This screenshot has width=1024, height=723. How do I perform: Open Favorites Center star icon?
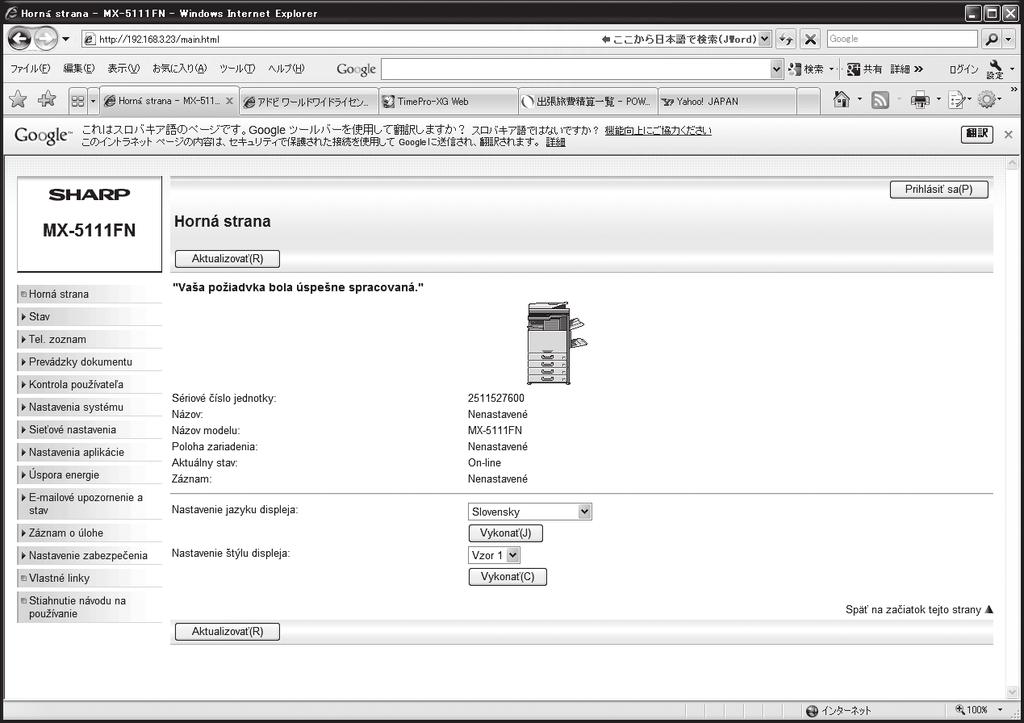[18, 100]
